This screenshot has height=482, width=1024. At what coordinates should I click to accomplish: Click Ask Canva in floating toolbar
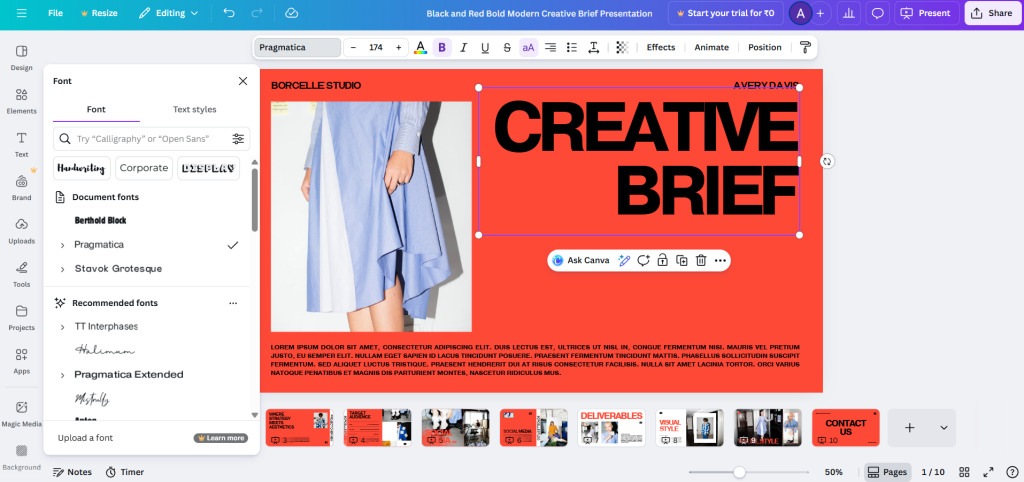581,261
